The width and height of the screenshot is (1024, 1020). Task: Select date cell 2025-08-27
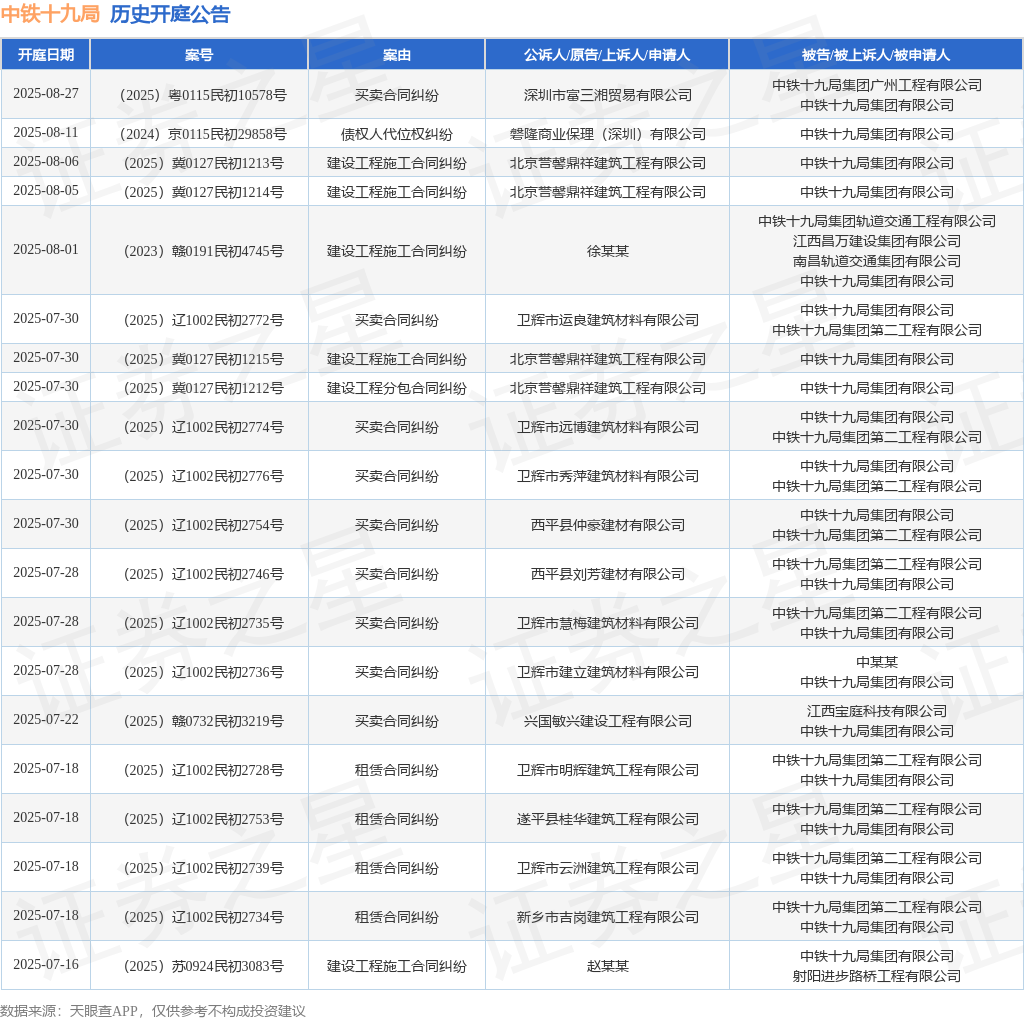click(x=46, y=93)
